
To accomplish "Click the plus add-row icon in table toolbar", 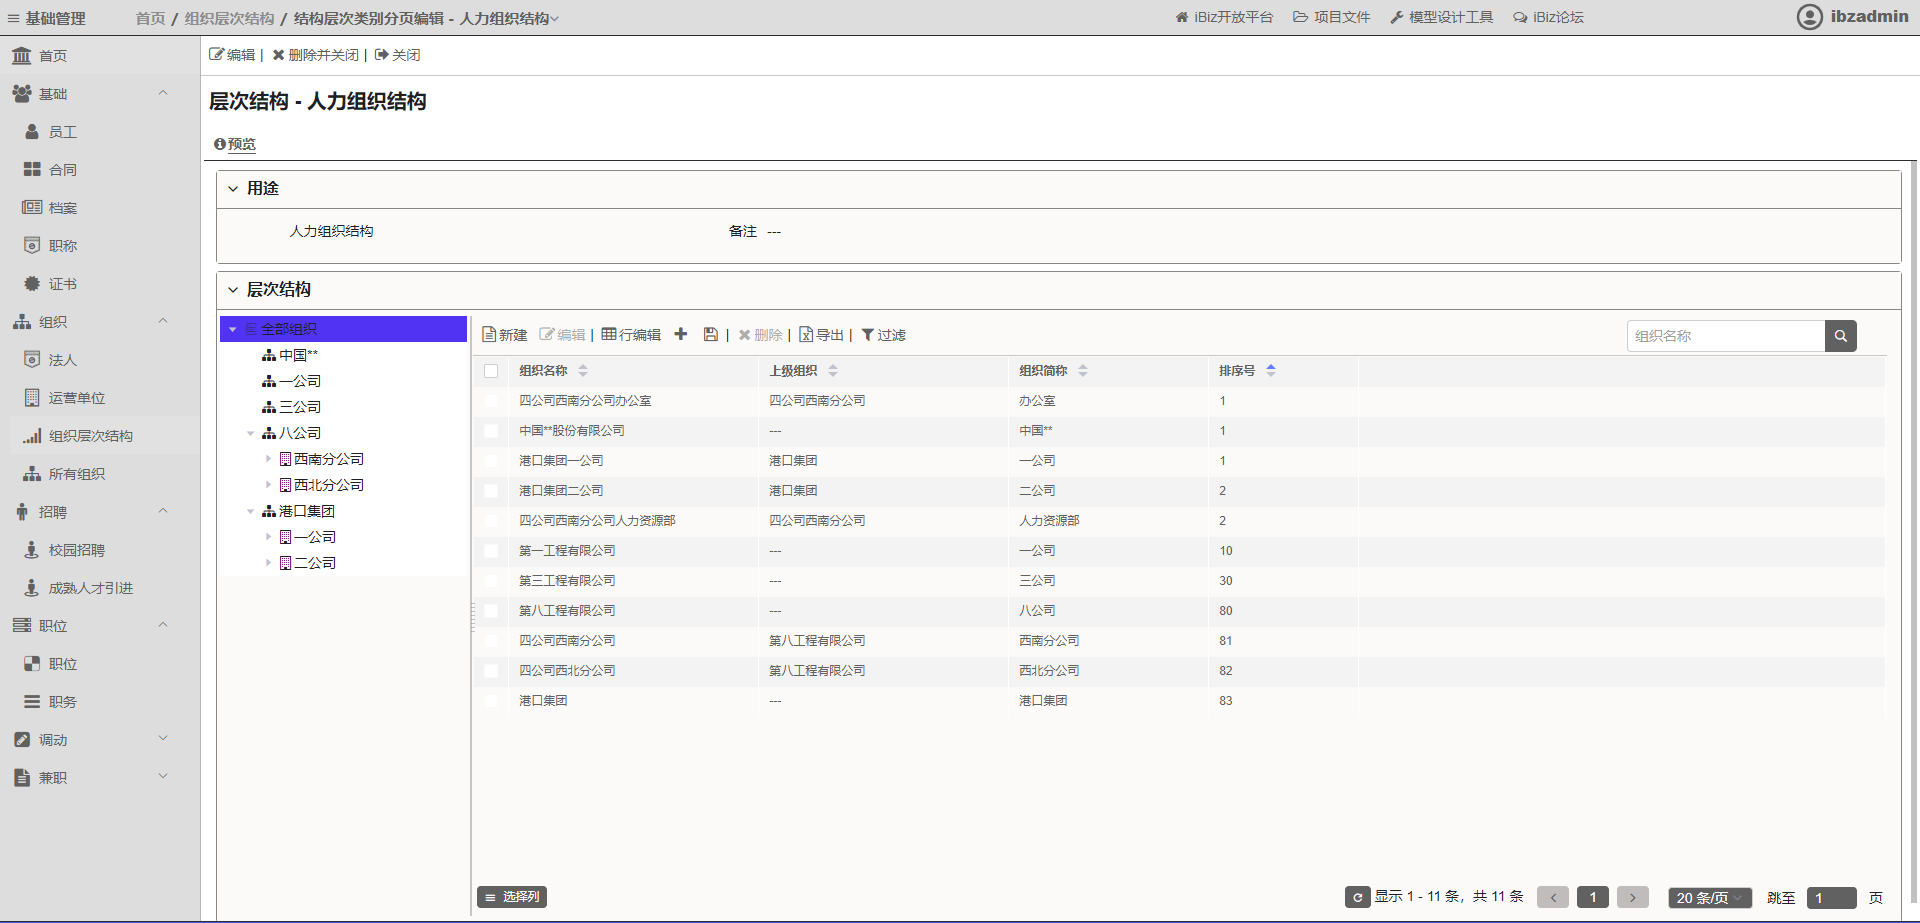I will point(681,335).
